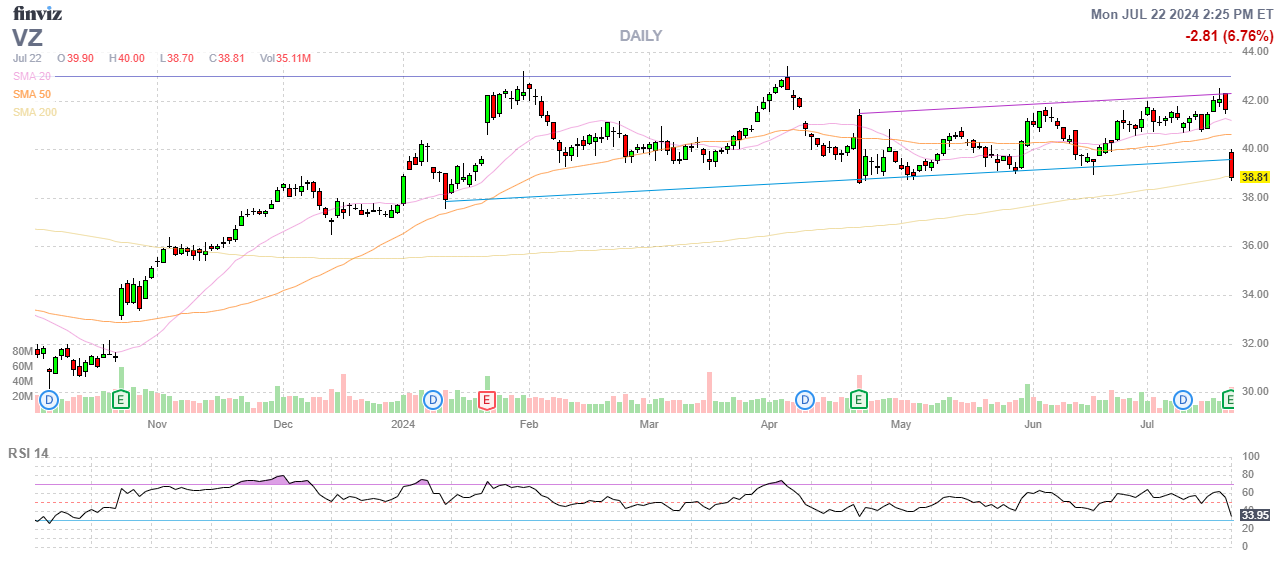Click the -2.81 (6.76%) price change
Image resolution: width=1287 pixels, height=562 pixels.
[1227, 36]
